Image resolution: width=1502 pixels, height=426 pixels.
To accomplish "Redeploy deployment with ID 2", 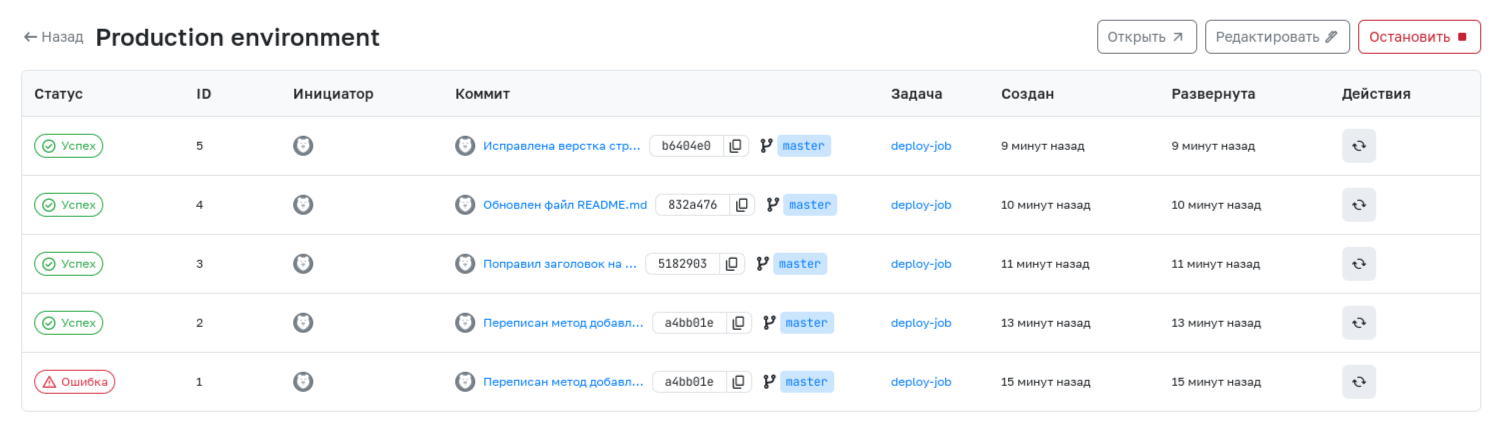I will pos(1359,323).
